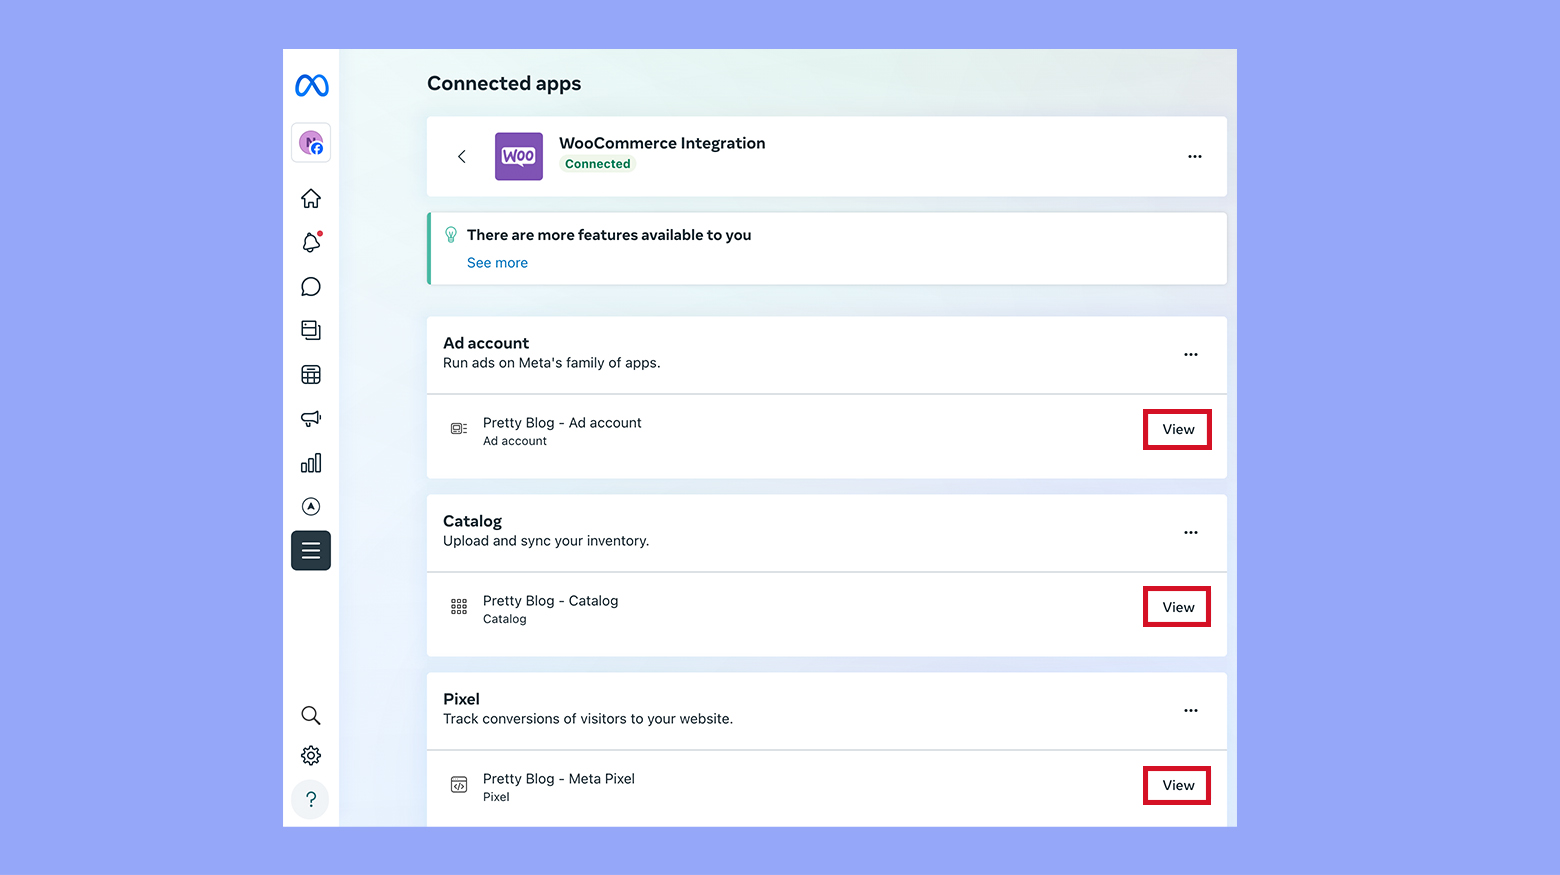This screenshot has width=1560, height=875.
Task: Open the Inbox chat icon
Action: tap(311, 287)
